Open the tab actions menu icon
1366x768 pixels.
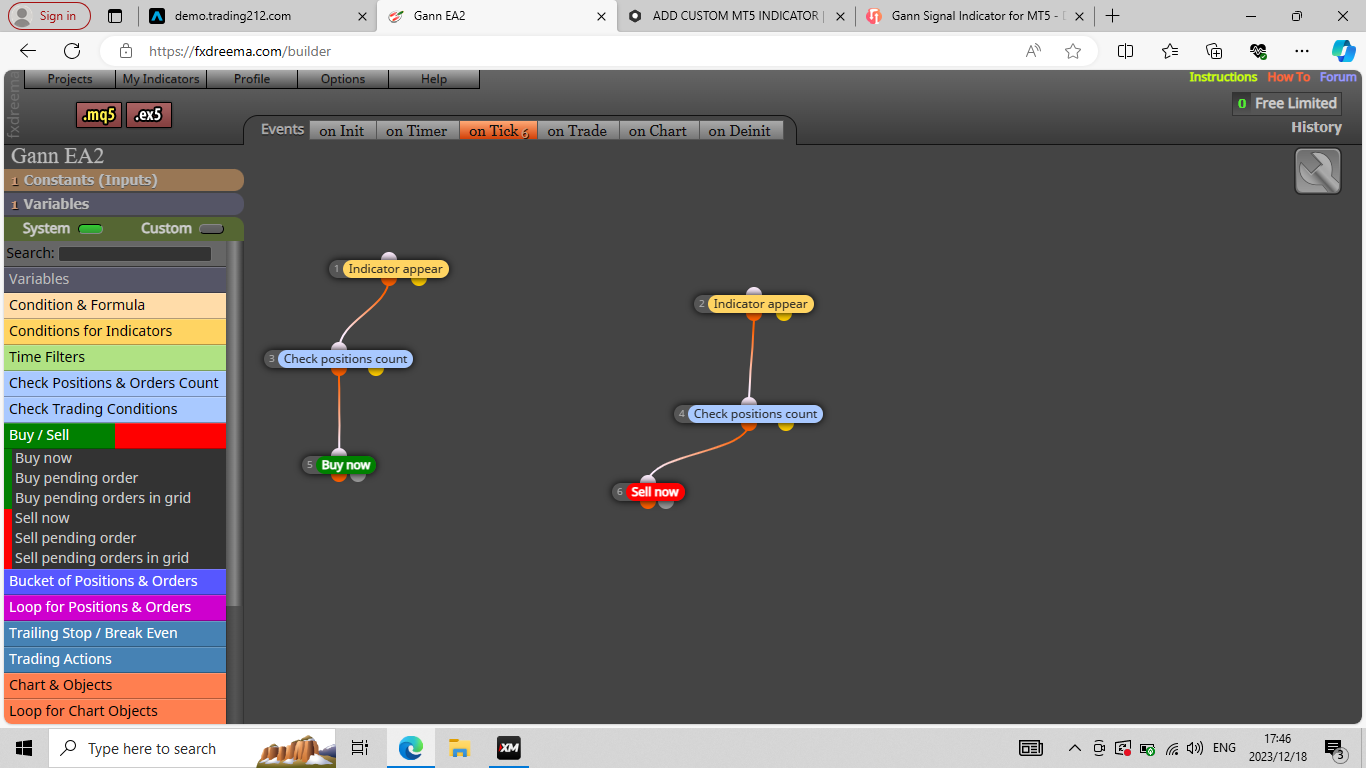point(115,16)
